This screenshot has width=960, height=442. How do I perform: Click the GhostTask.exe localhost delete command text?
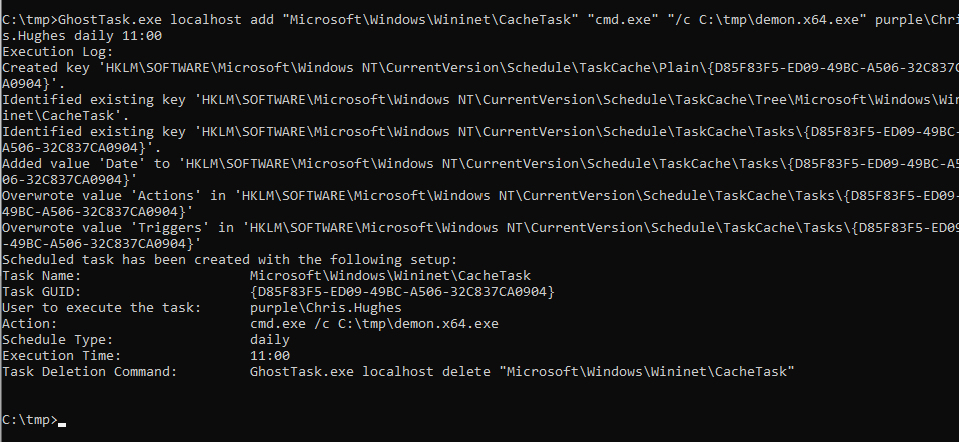[x=522, y=371]
